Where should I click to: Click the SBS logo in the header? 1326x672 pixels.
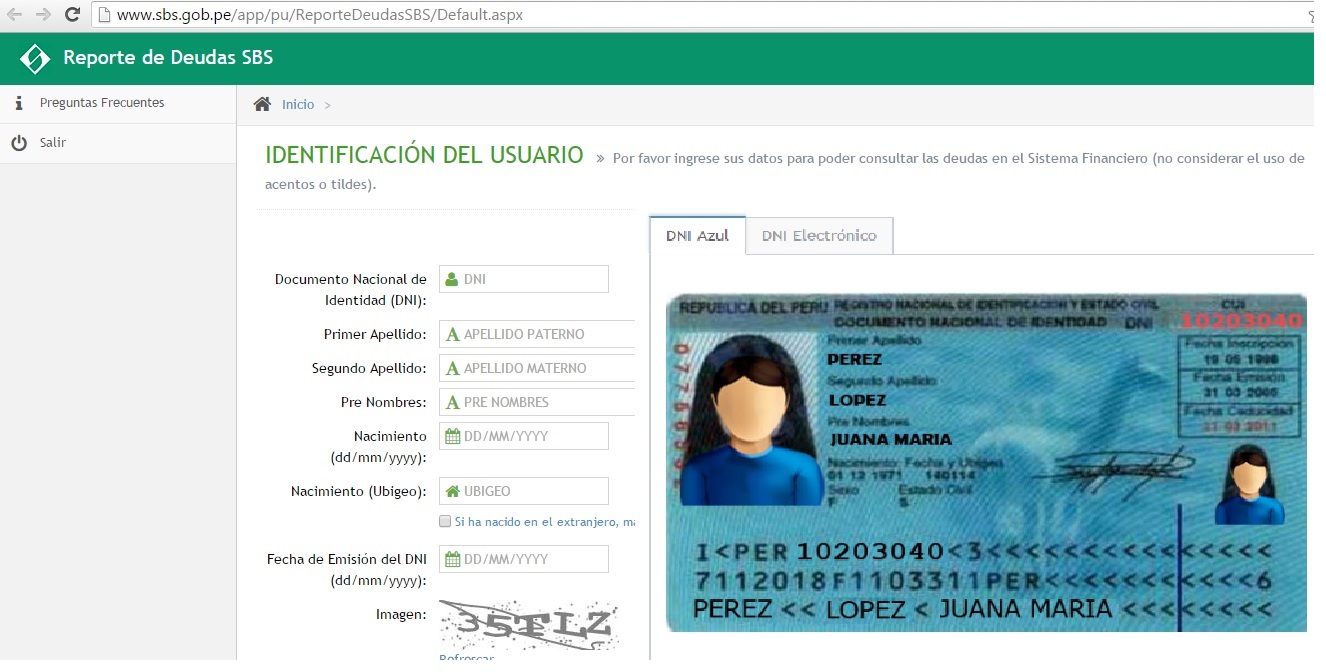click(x=35, y=59)
